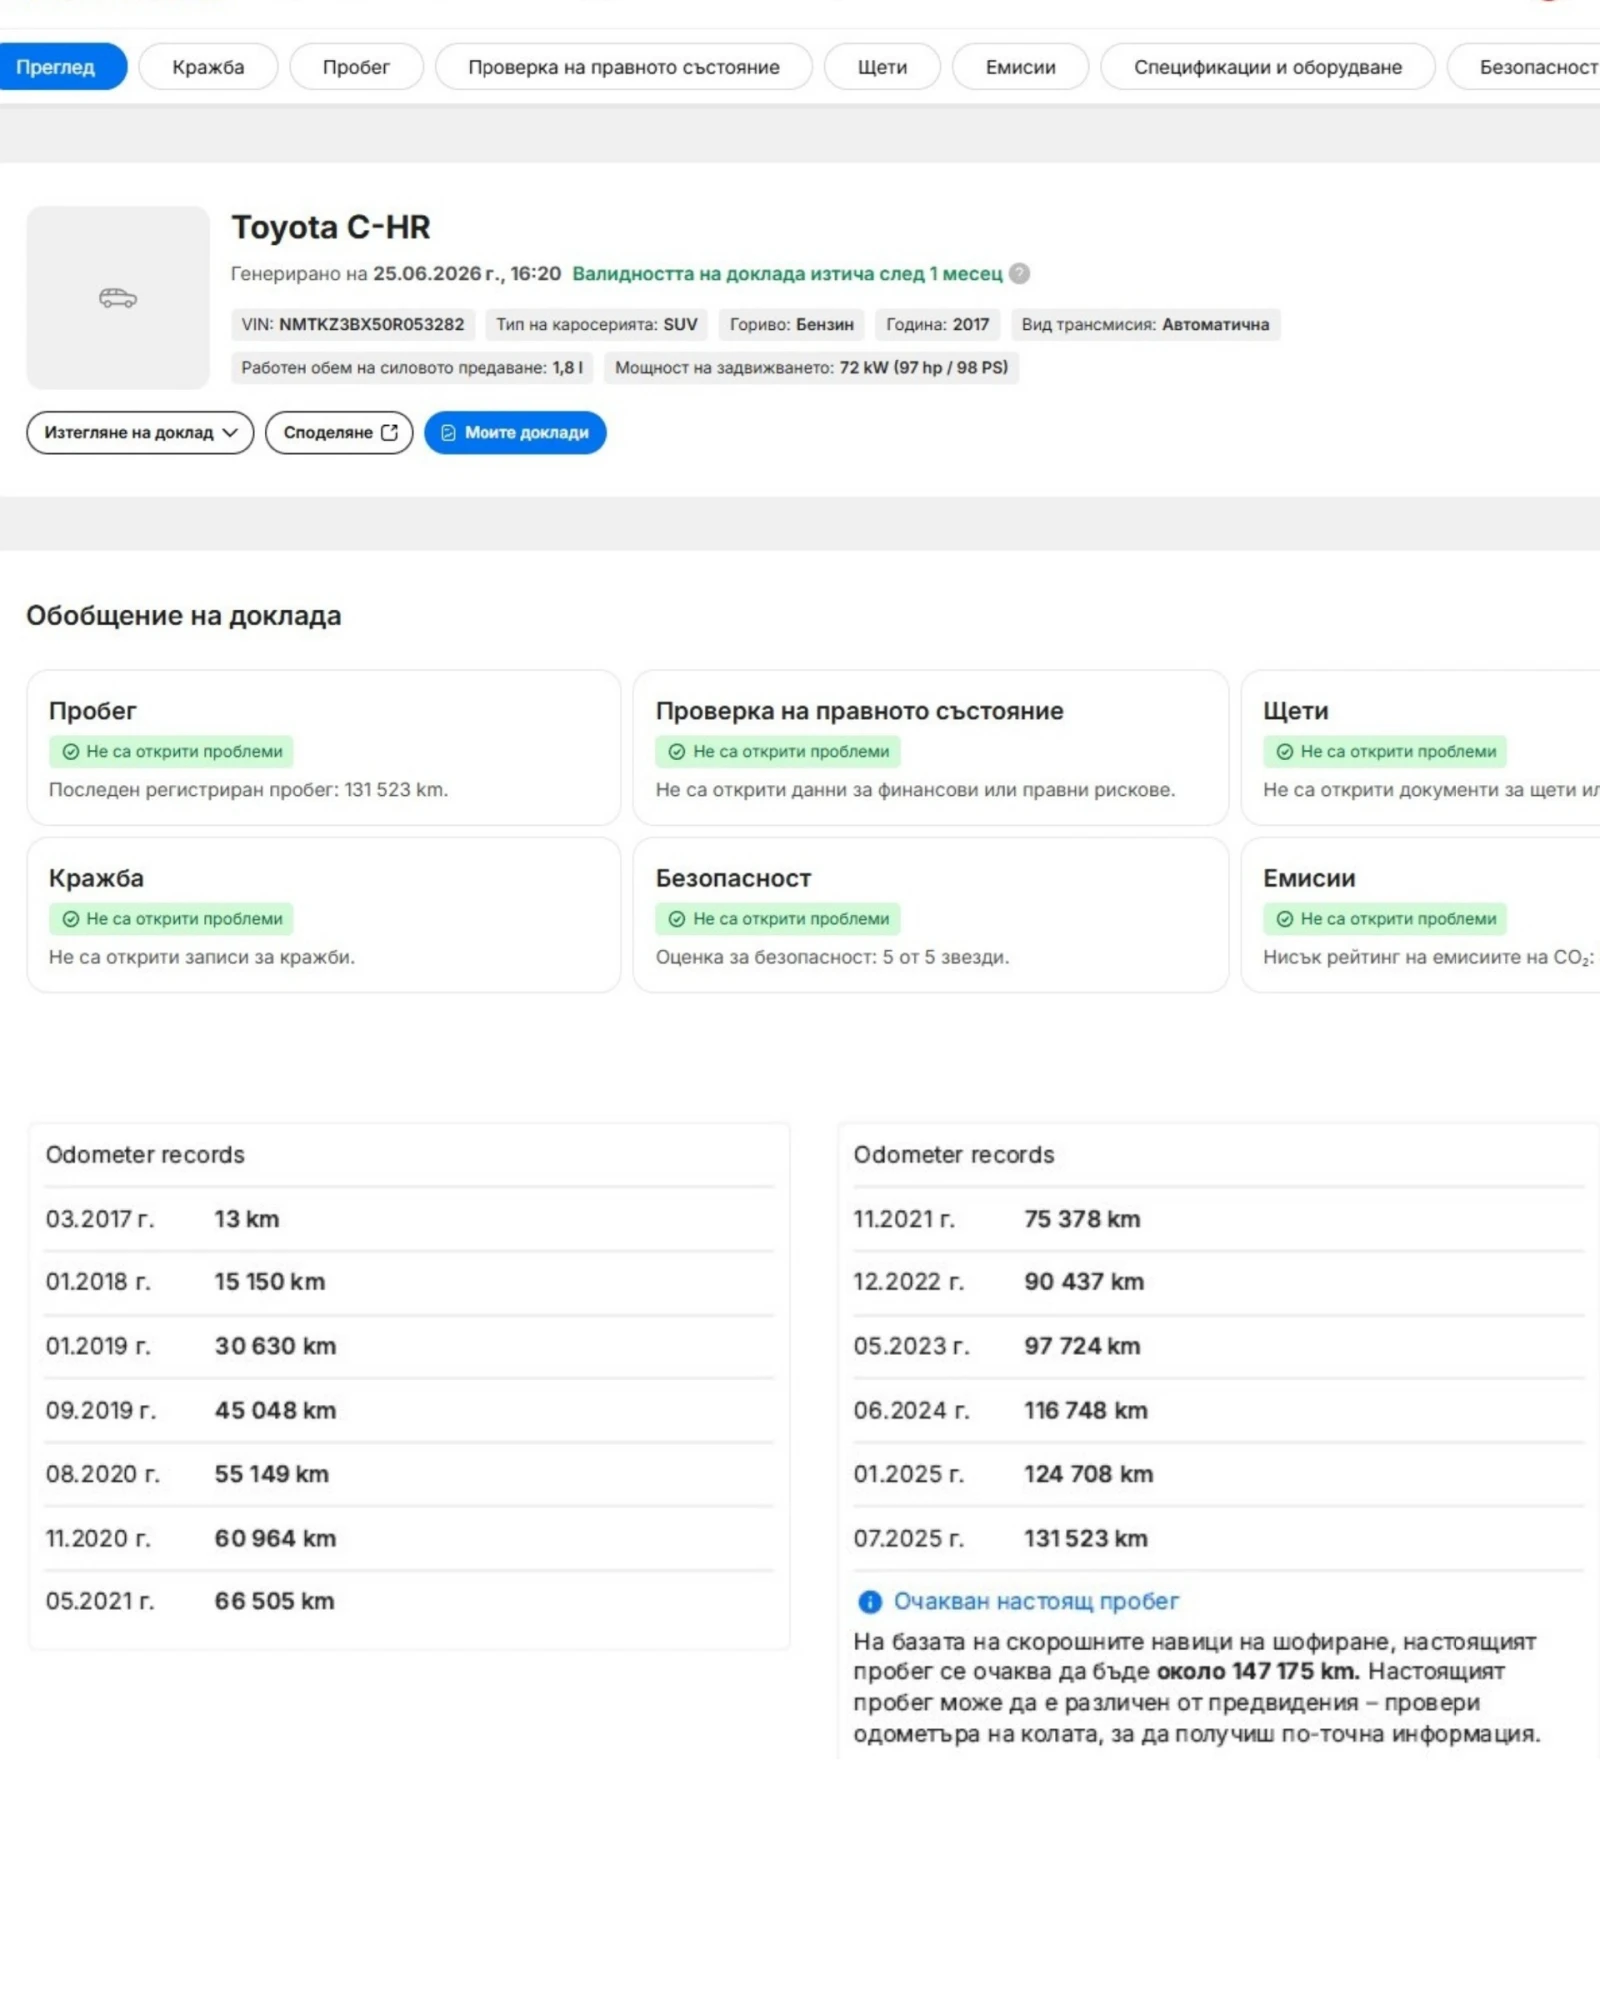
Task: Click odometer record 75 378 km
Action: tap(1218, 1219)
